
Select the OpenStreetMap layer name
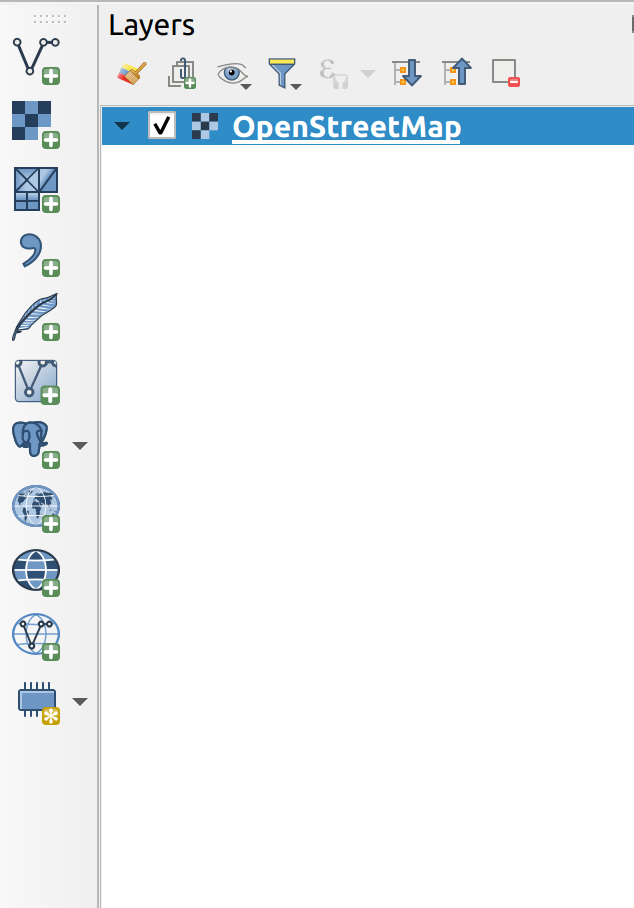pos(346,127)
